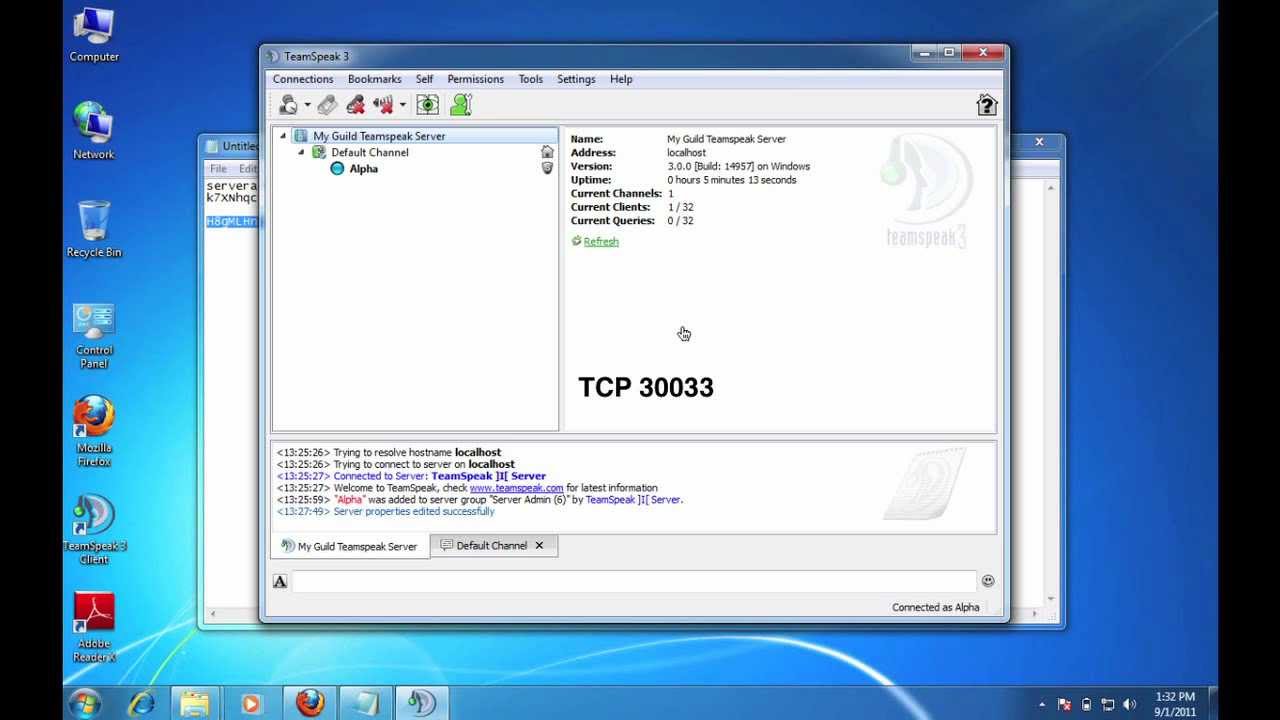The height and width of the screenshot is (720, 1280).
Task: Open Network desktop icon
Action: pyautogui.click(x=94, y=131)
